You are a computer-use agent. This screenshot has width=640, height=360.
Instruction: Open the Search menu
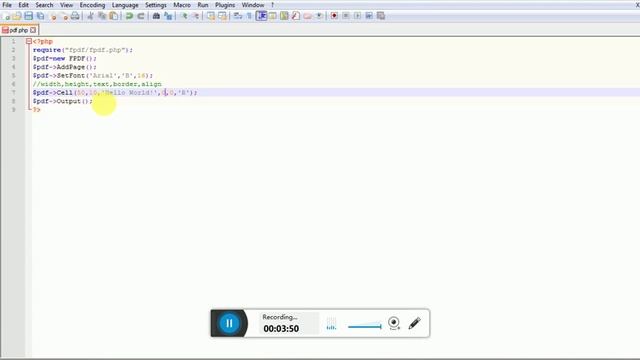pos(44,5)
